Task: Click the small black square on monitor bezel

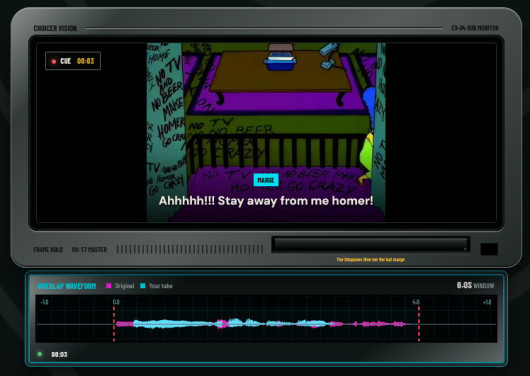Action: pos(489,249)
